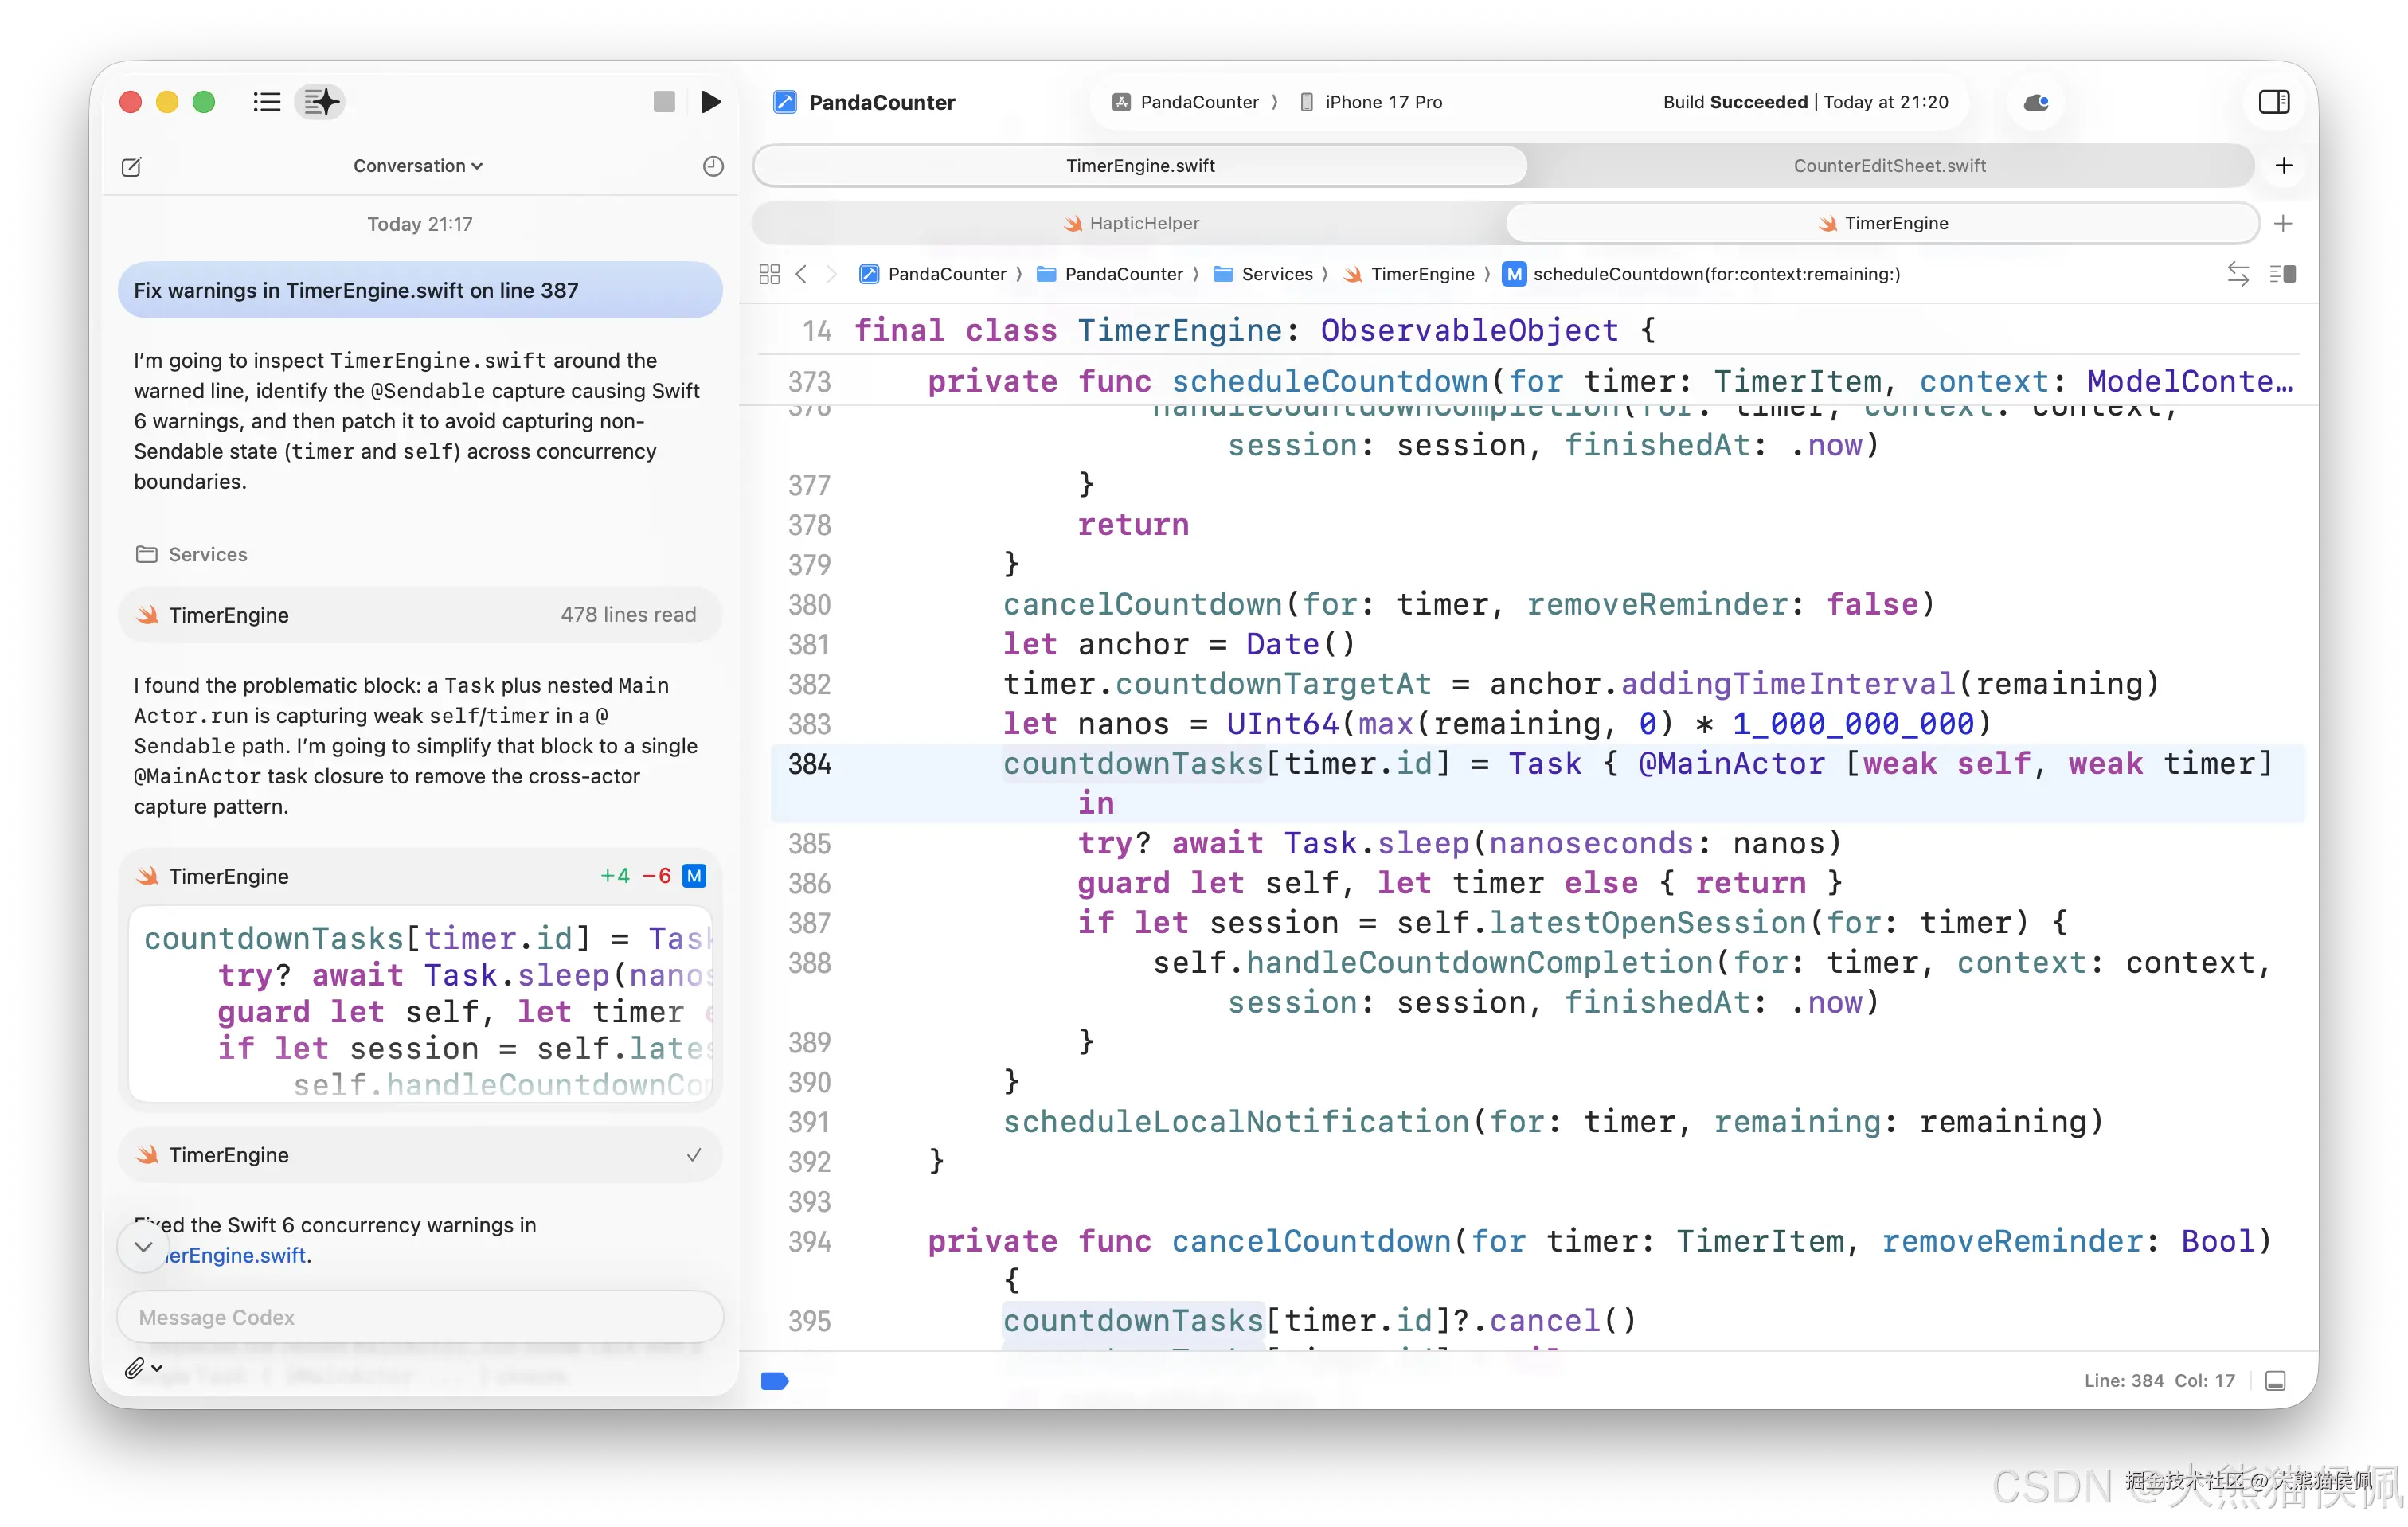Viewport: 2408px width, 1527px height.
Task: Click the Message Codex input field
Action: point(420,1317)
